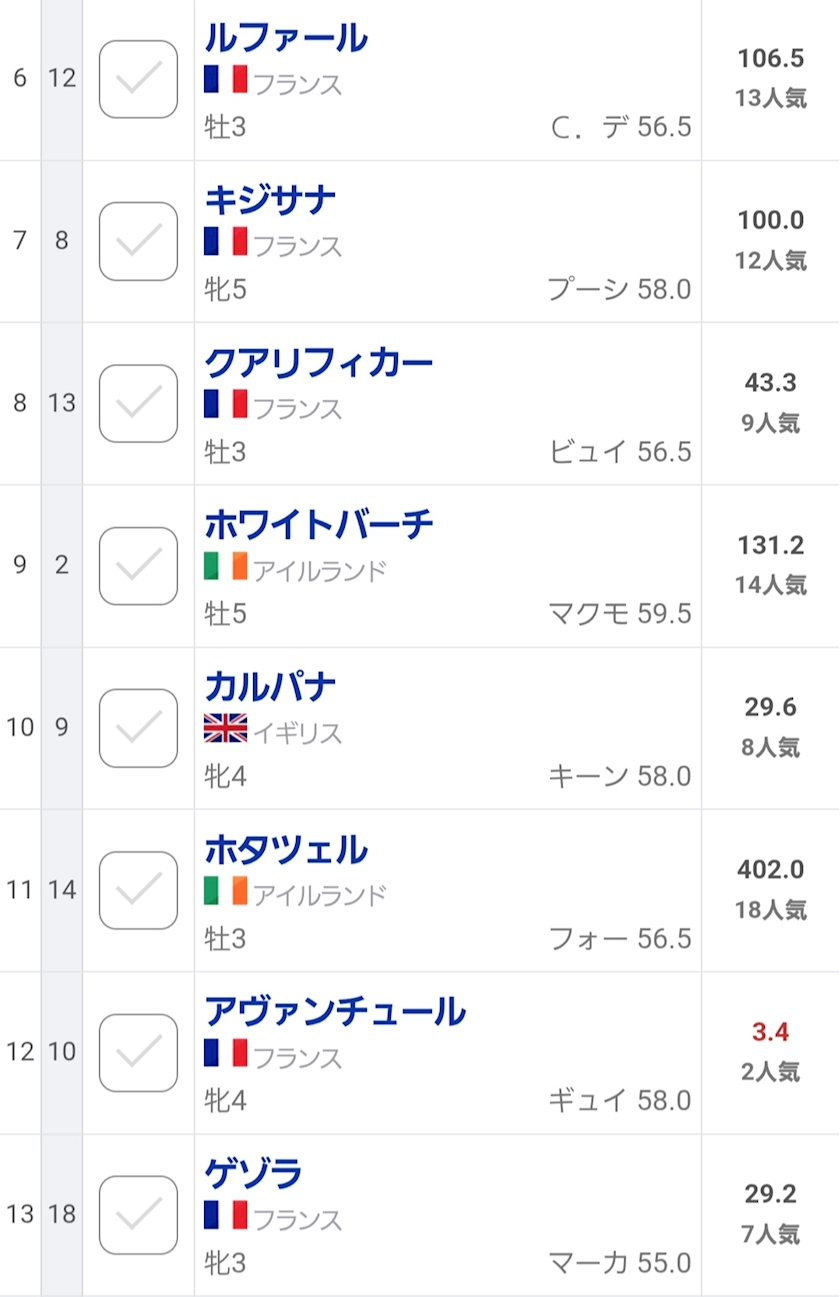Check the アヴァンチュール checkbox
The height and width of the screenshot is (1297, 840).
click(138, 1052)
